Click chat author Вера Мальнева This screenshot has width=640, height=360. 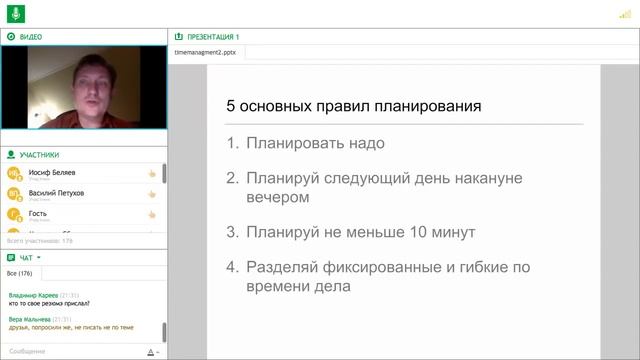[29, 320]
